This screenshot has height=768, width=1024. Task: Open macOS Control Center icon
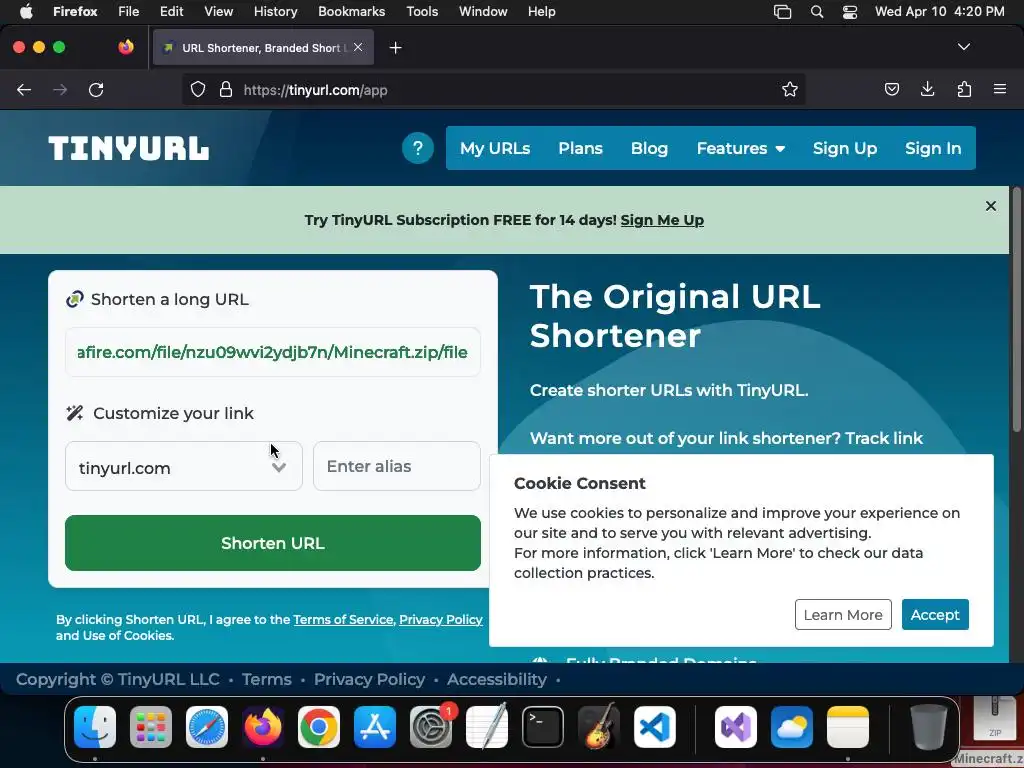click(x=850, y=12)
